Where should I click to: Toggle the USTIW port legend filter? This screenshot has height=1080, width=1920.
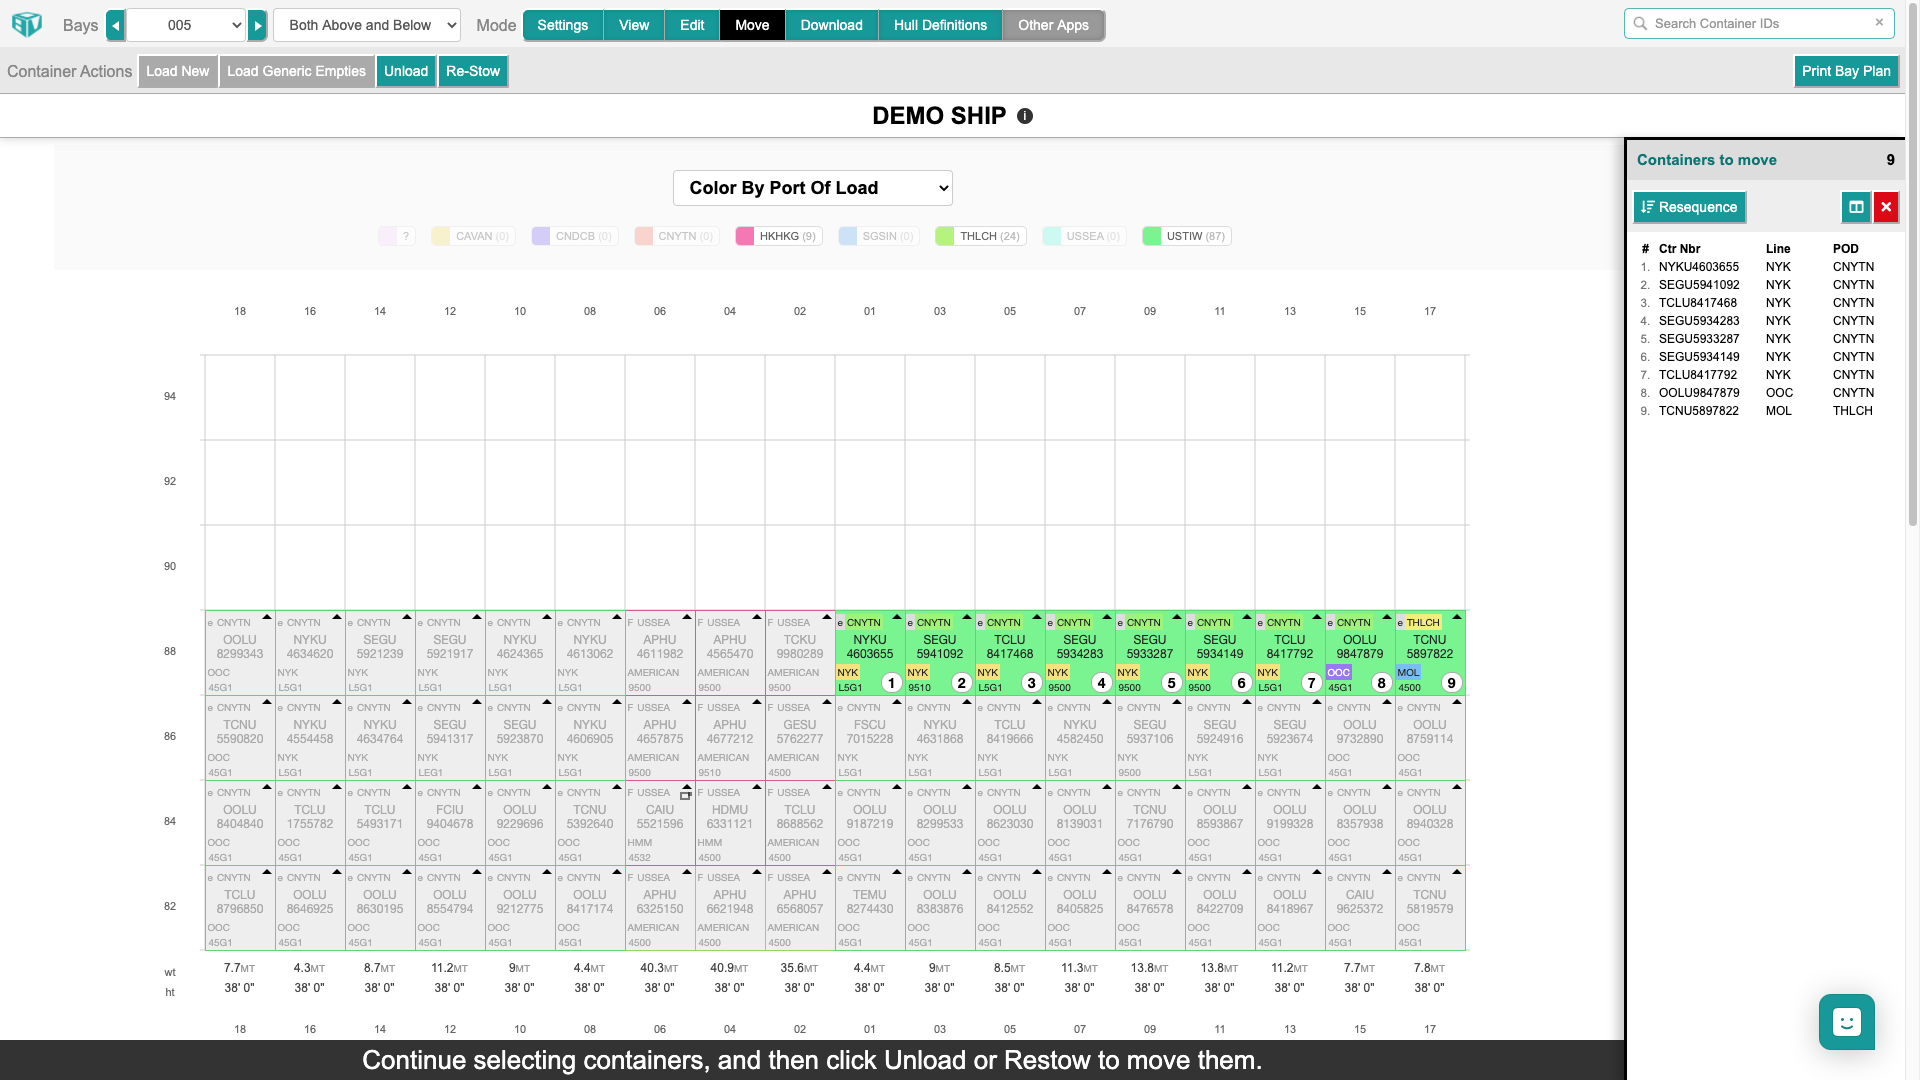[x=1186, y=236]
